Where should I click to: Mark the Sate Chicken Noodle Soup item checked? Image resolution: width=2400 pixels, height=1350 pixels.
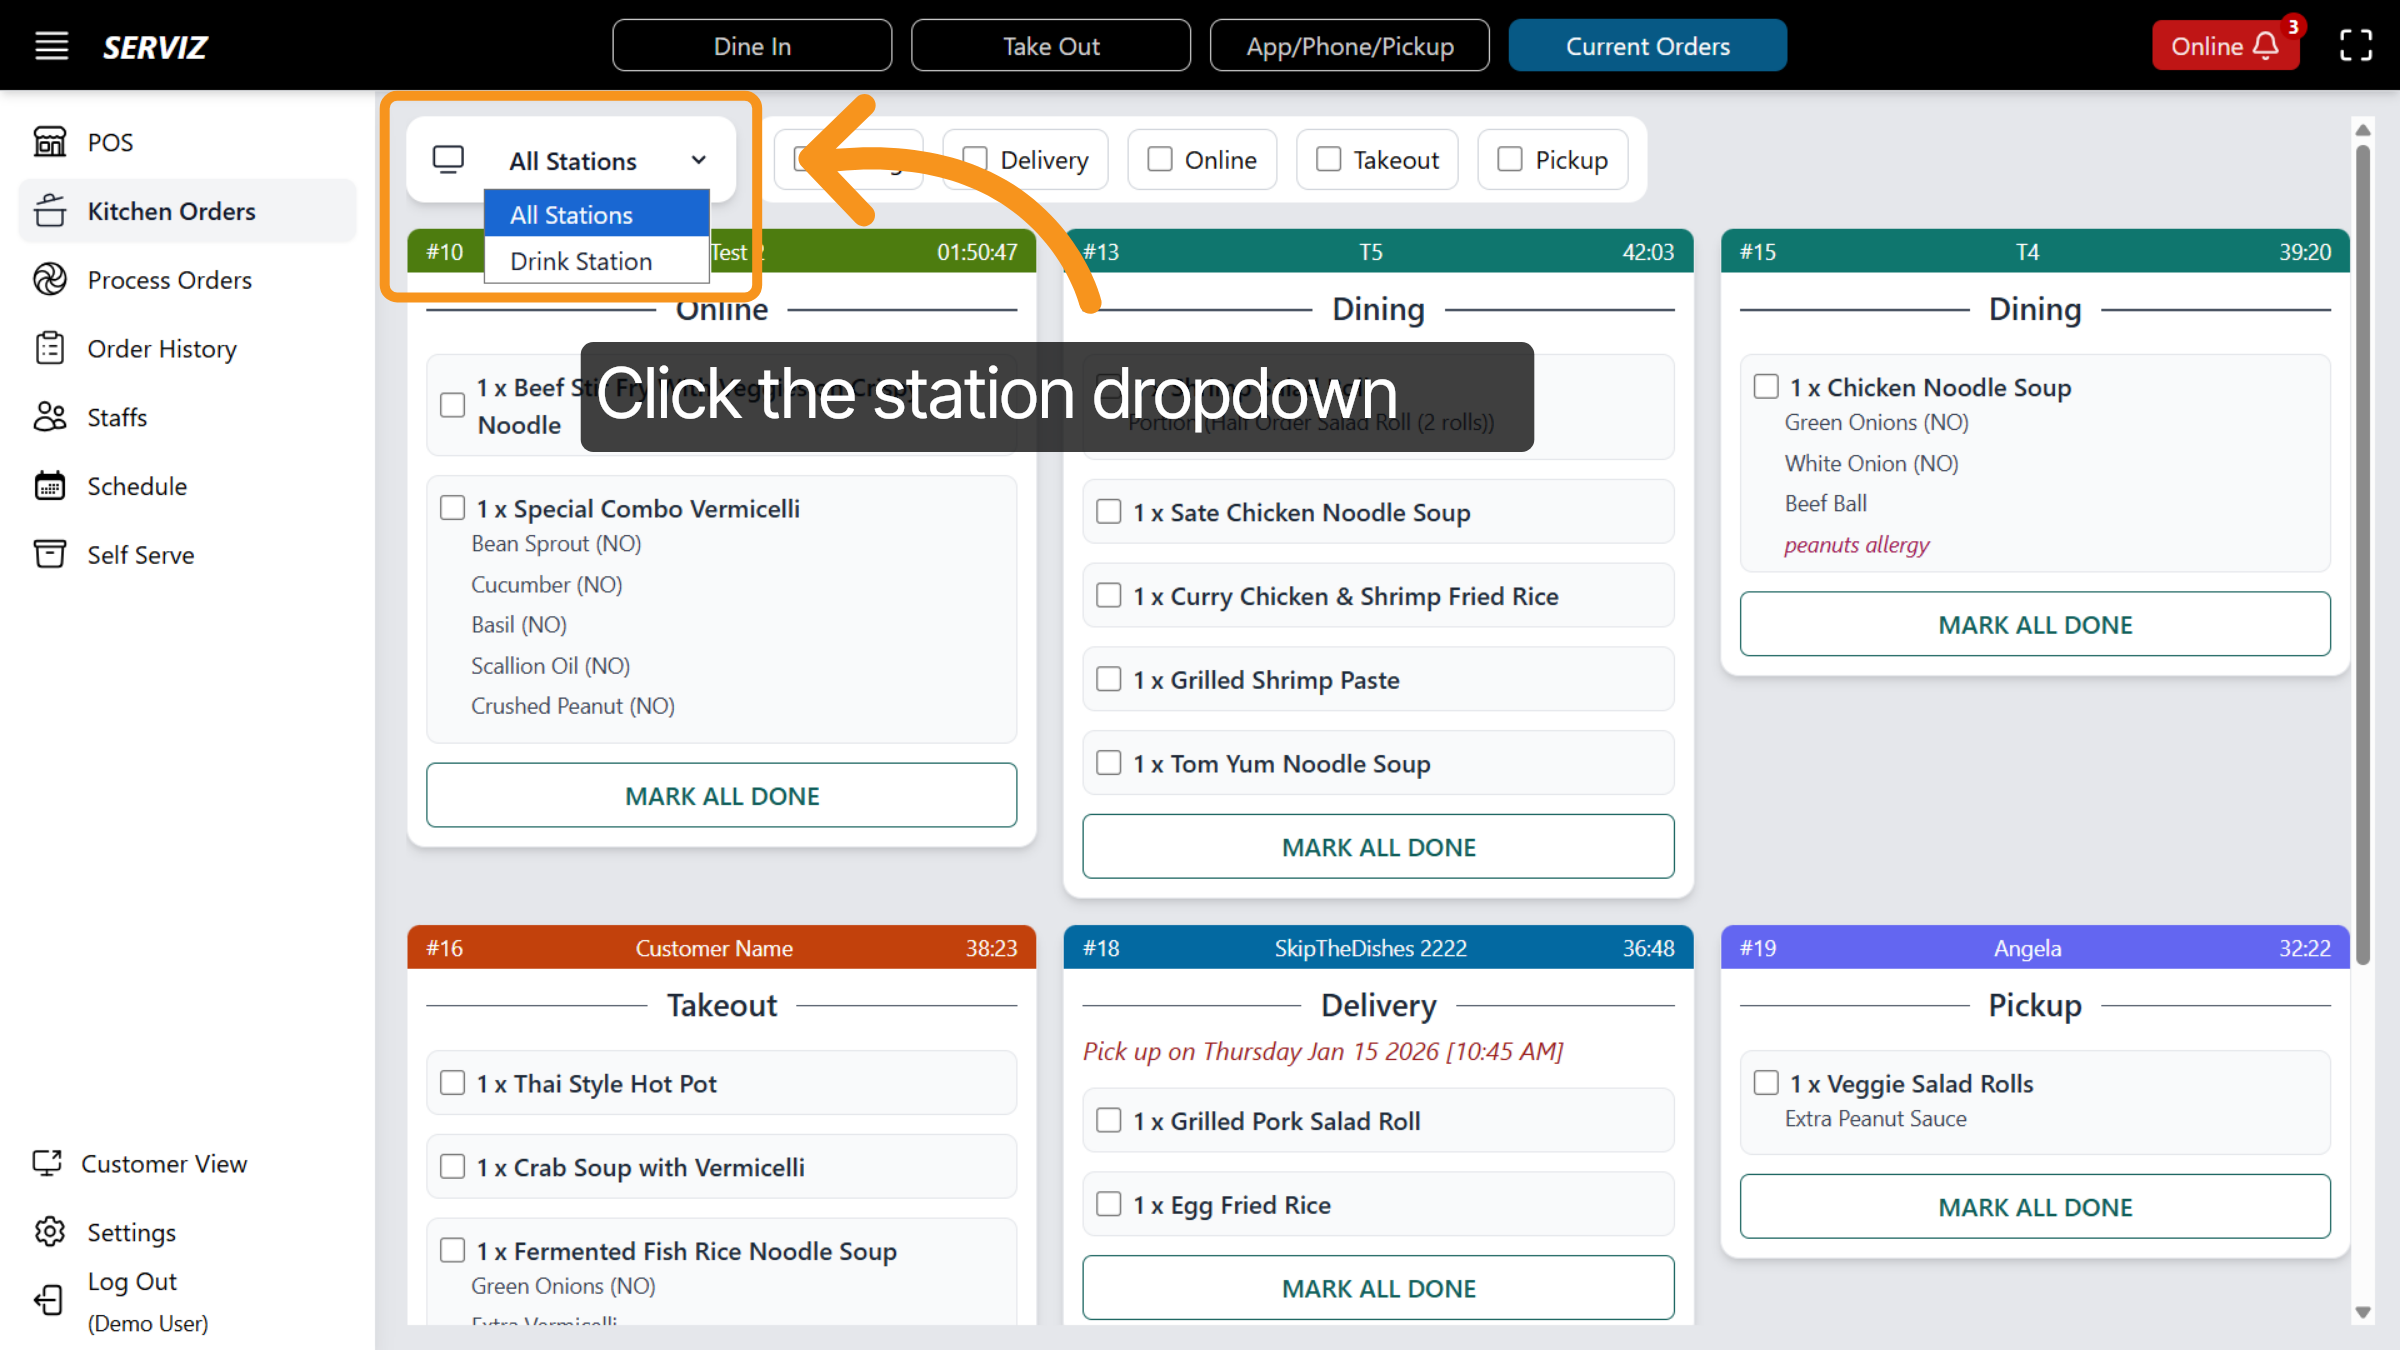pos(1108,511)
